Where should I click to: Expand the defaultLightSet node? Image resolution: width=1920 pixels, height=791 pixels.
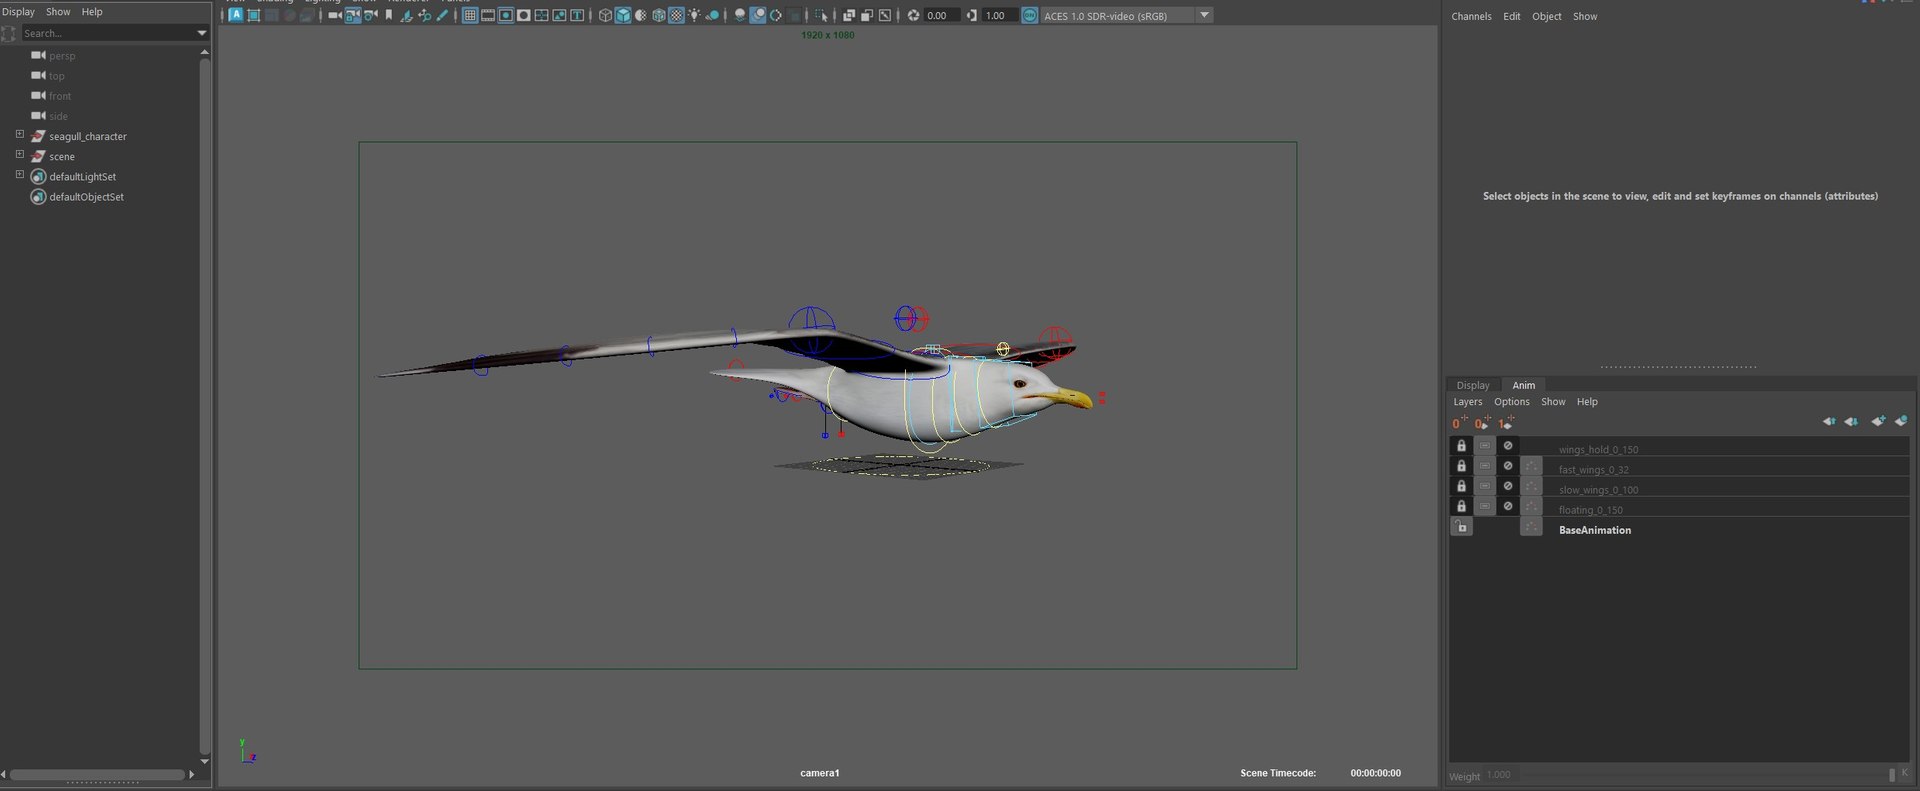coord(19,174)
